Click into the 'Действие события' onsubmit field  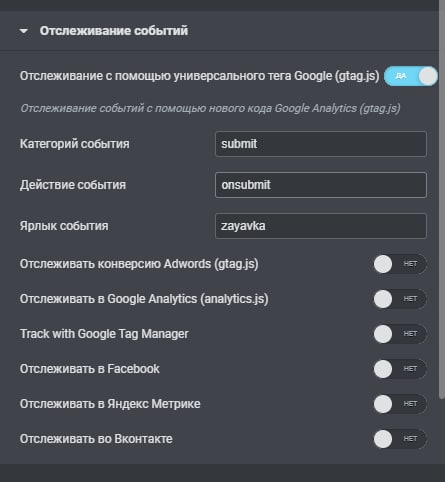pos(321,185)
